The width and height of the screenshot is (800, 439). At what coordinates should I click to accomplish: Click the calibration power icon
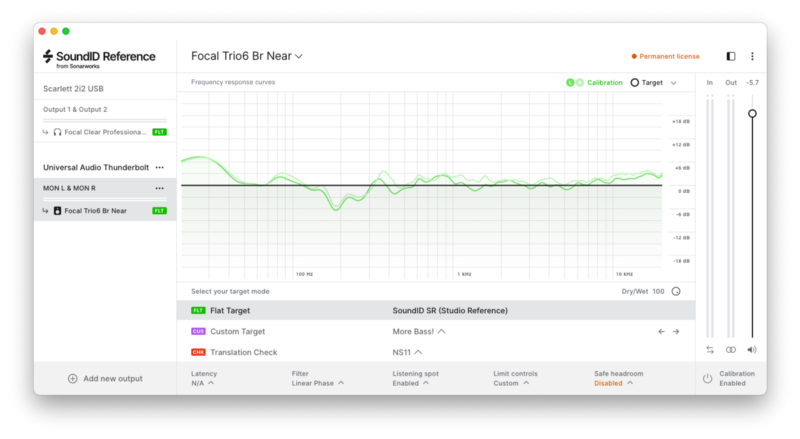click(707, 379)
